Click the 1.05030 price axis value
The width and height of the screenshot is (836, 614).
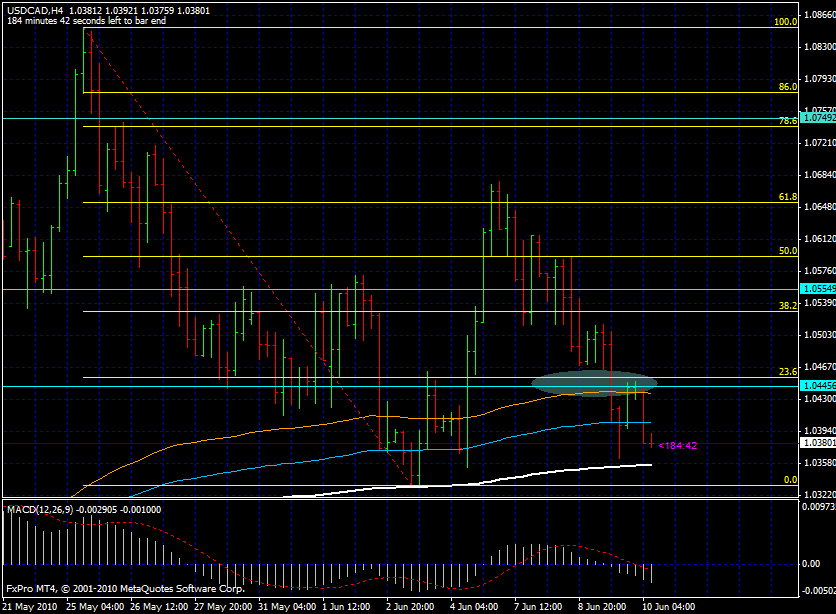click(x=819, y=335)
